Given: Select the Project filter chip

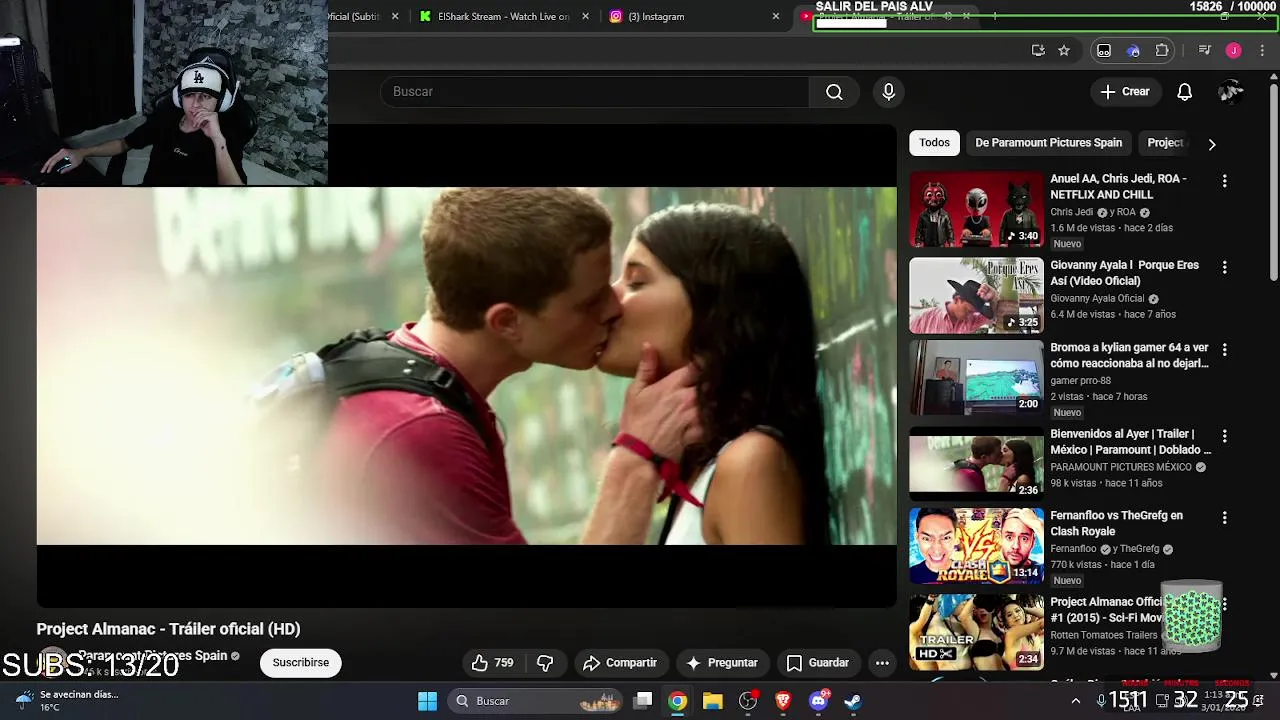Looking at the screenshot, I should (1165, 143).
